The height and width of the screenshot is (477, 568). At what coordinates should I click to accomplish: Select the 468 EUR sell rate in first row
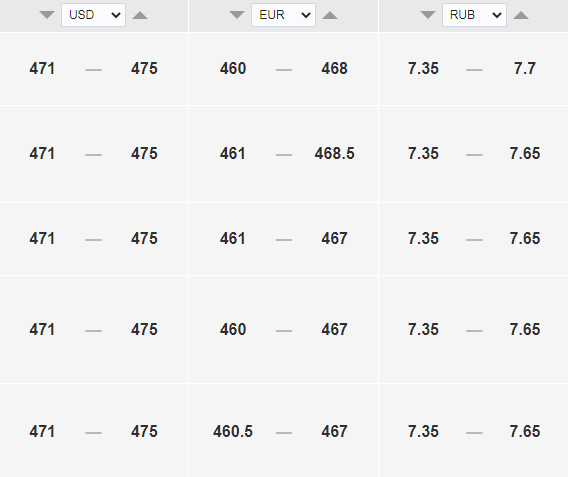[x=334, y=68]
